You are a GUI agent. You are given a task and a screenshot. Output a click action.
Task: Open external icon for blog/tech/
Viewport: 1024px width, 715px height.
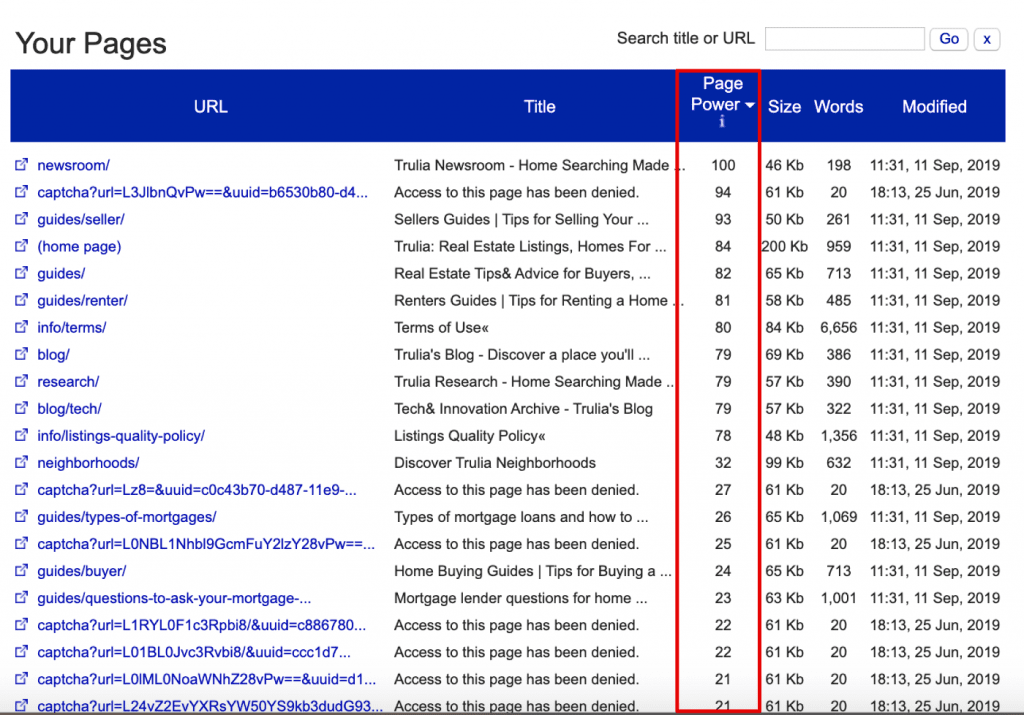coord(22,408)
